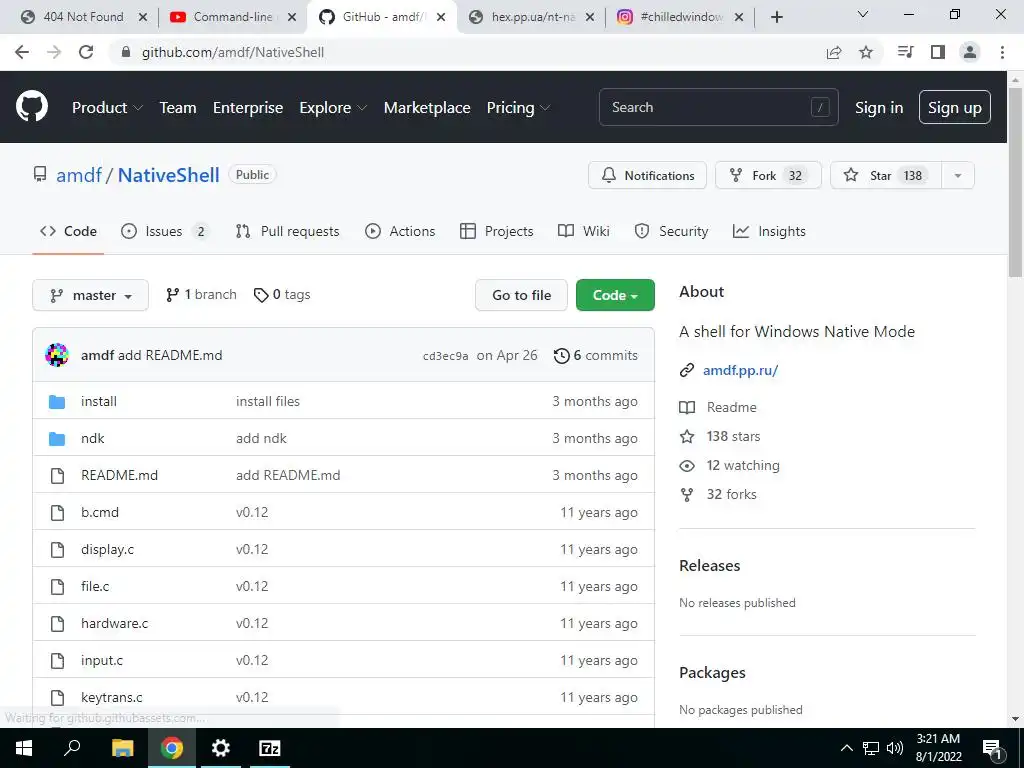Star the repository with Star button
The height and width of the screenshot is (768, 1024).
click(x=886, y=176)
